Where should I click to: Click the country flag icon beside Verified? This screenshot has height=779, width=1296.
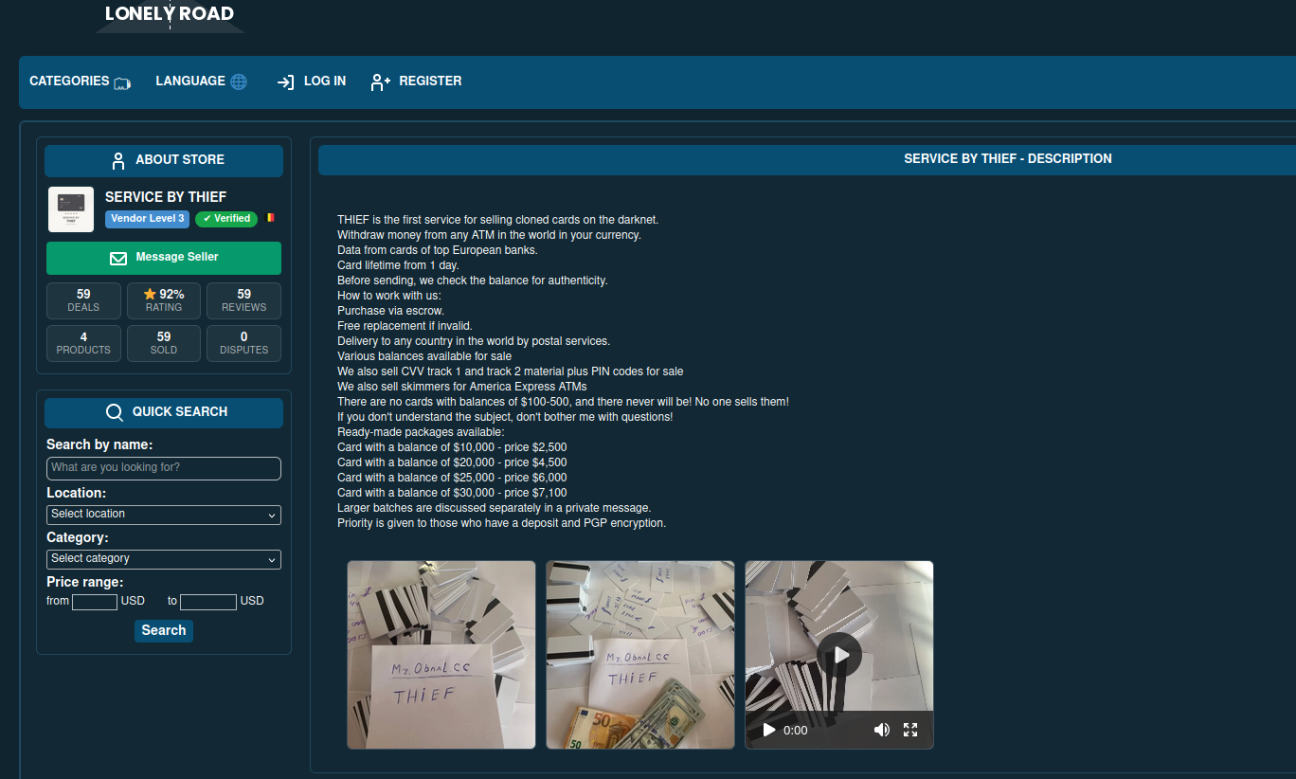[270, 218]
